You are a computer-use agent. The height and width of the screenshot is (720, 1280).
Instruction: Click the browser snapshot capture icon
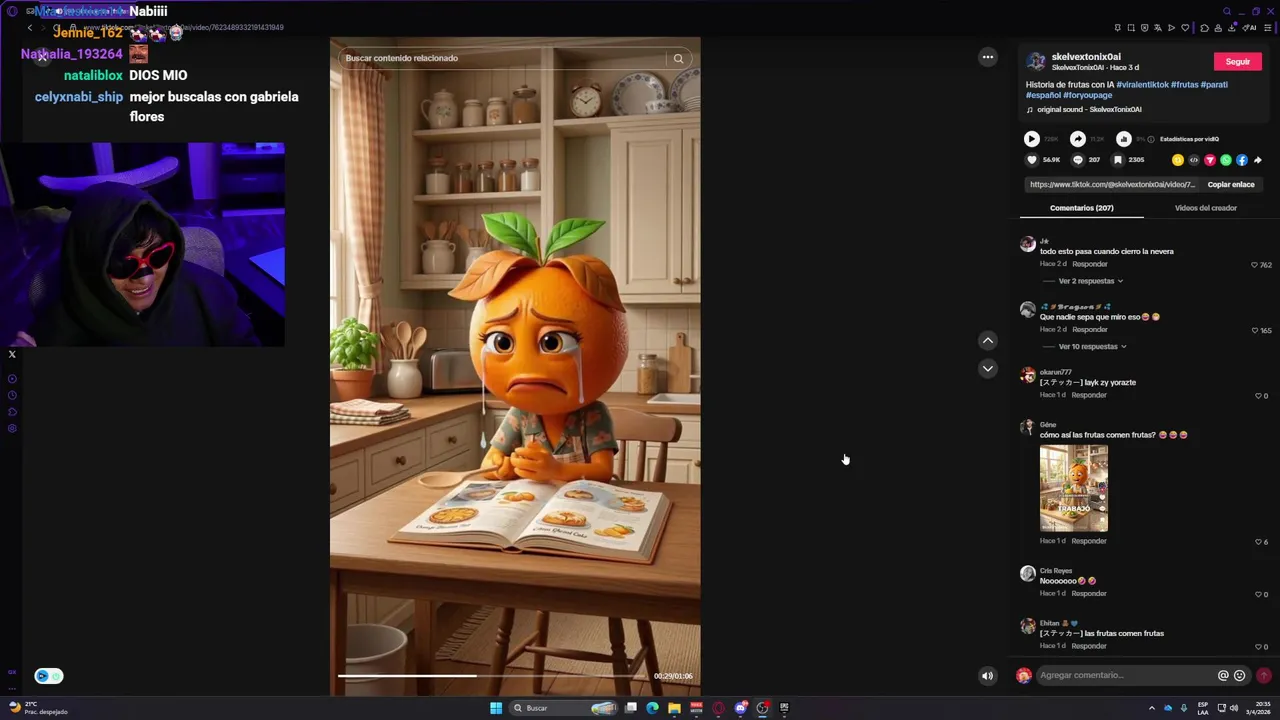click(1131, 28)
